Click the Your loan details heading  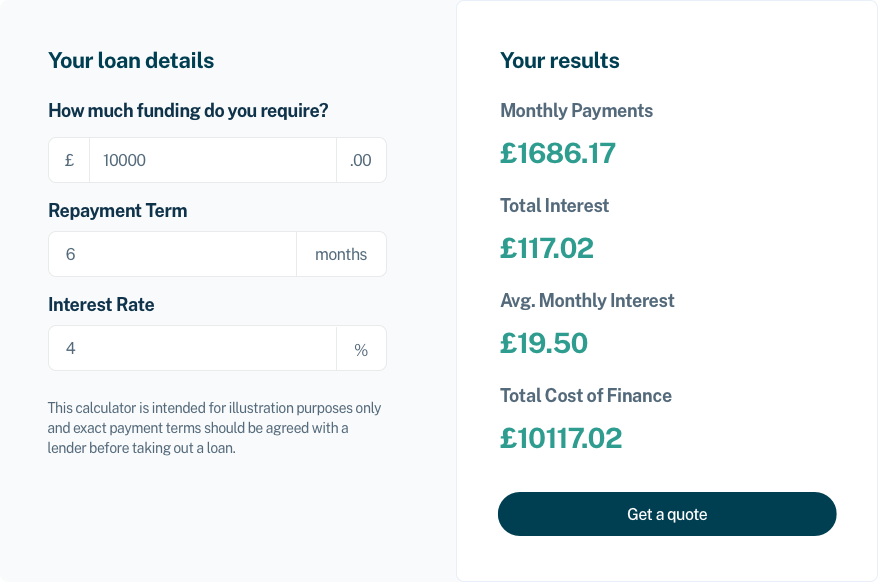pos(131,60)
